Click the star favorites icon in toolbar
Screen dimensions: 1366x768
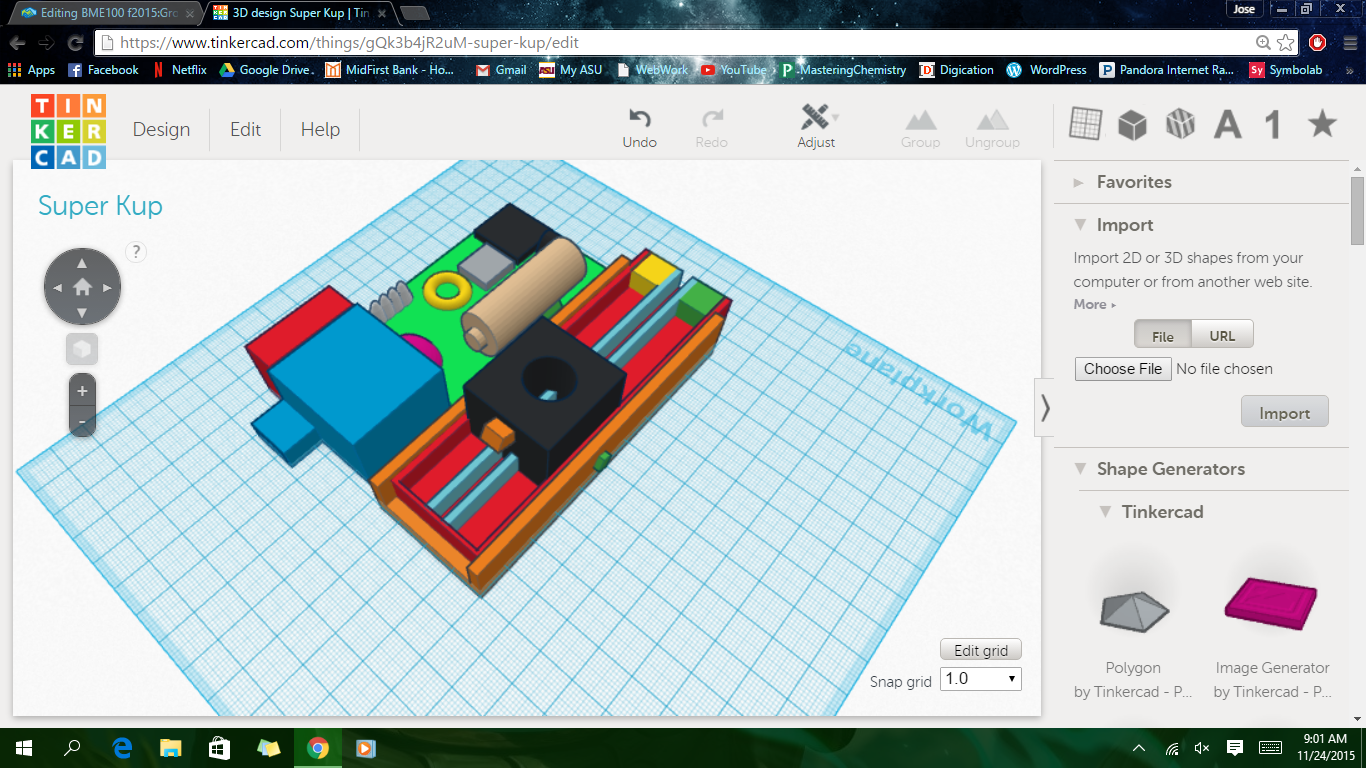(1322, 124)
